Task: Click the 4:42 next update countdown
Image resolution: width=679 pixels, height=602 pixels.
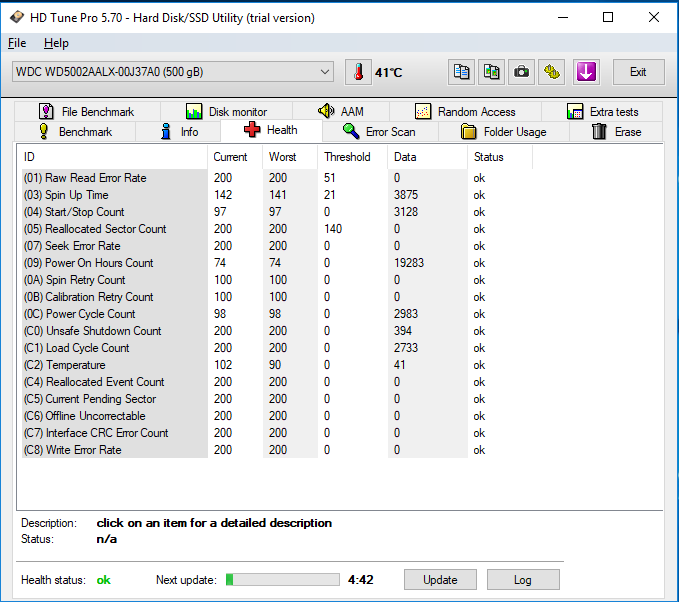Action: click(360, 579)
